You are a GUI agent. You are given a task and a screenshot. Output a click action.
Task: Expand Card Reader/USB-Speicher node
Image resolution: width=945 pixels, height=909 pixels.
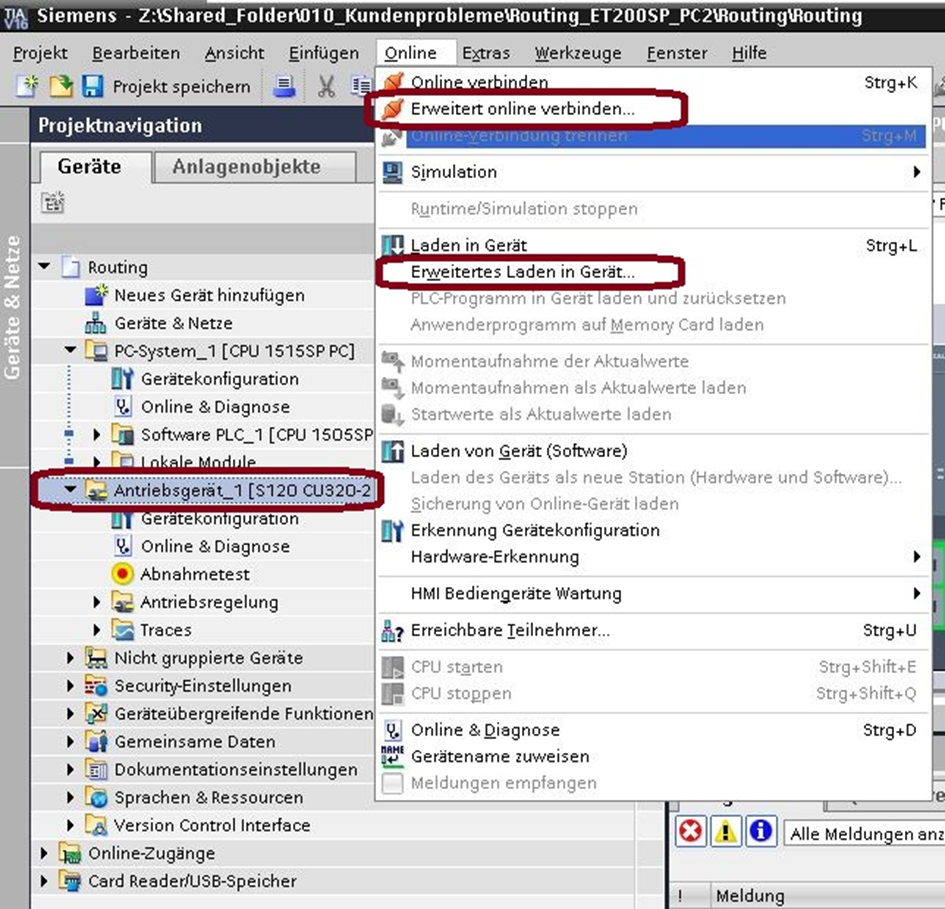coord(44,881)
